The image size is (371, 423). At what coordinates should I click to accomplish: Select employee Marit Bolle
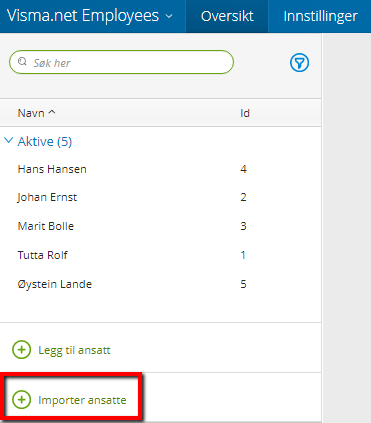click(x=46, y=226)
